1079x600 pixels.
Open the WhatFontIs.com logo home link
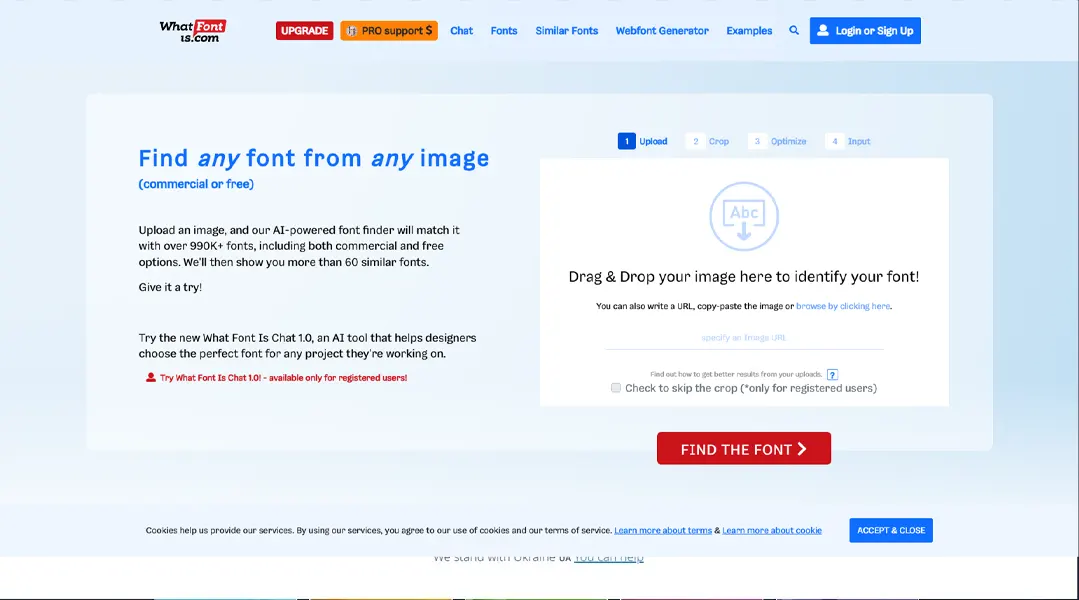tap(193, 31)
